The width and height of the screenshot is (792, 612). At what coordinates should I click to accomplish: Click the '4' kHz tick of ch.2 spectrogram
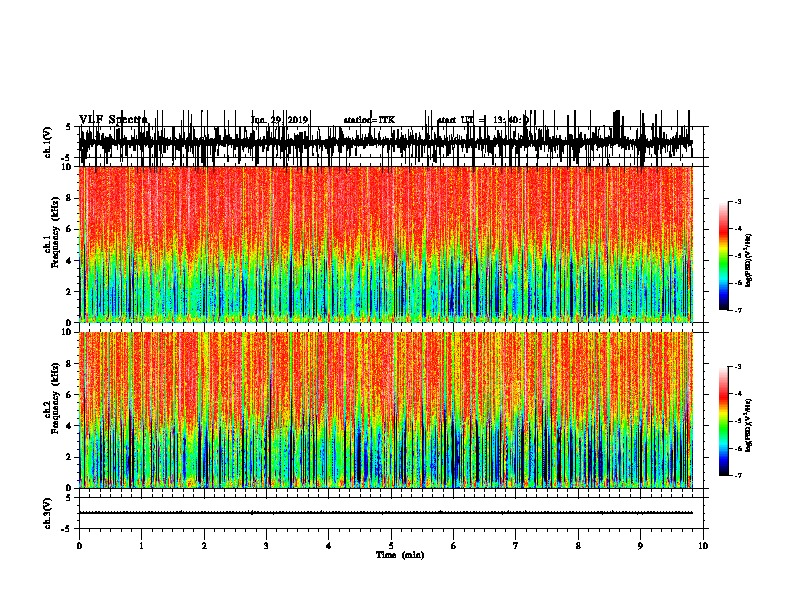[70, 426]
